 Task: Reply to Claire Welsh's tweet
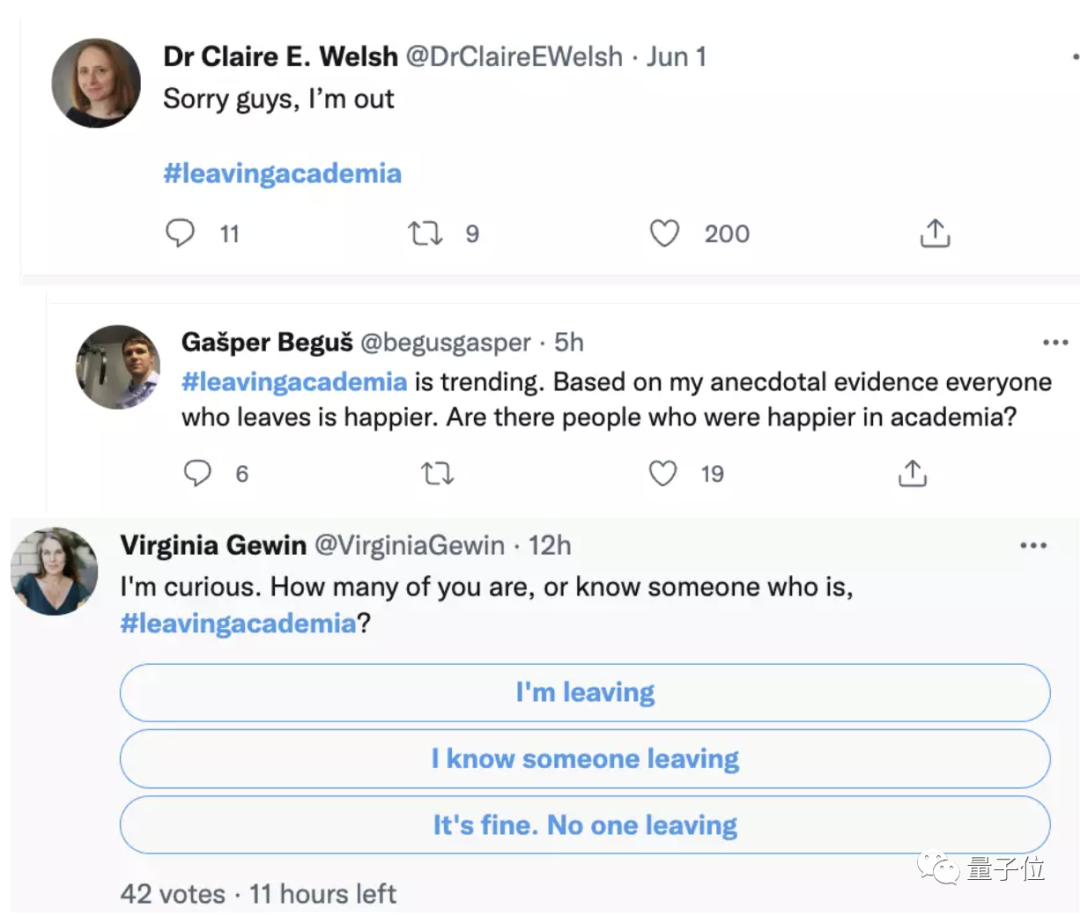point(180,234)
